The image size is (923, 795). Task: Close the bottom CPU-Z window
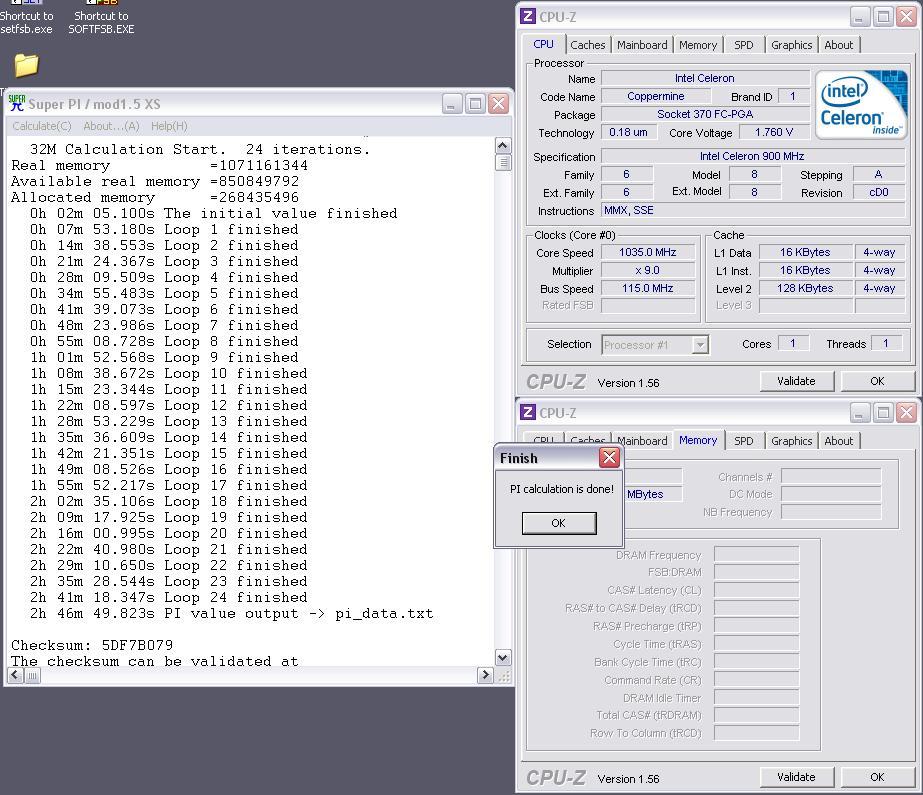907,413
